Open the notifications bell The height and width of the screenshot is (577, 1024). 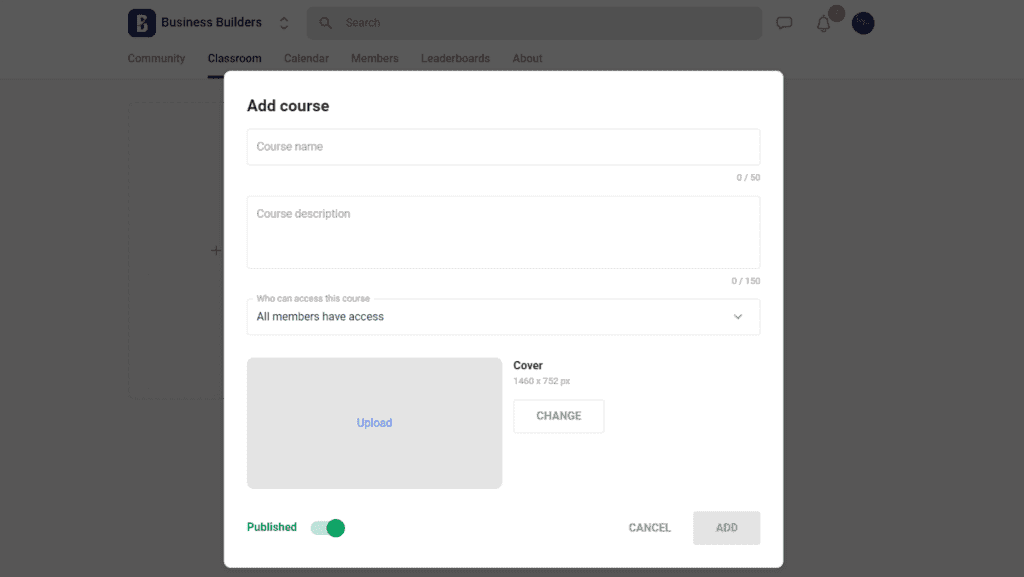point(822,22)
